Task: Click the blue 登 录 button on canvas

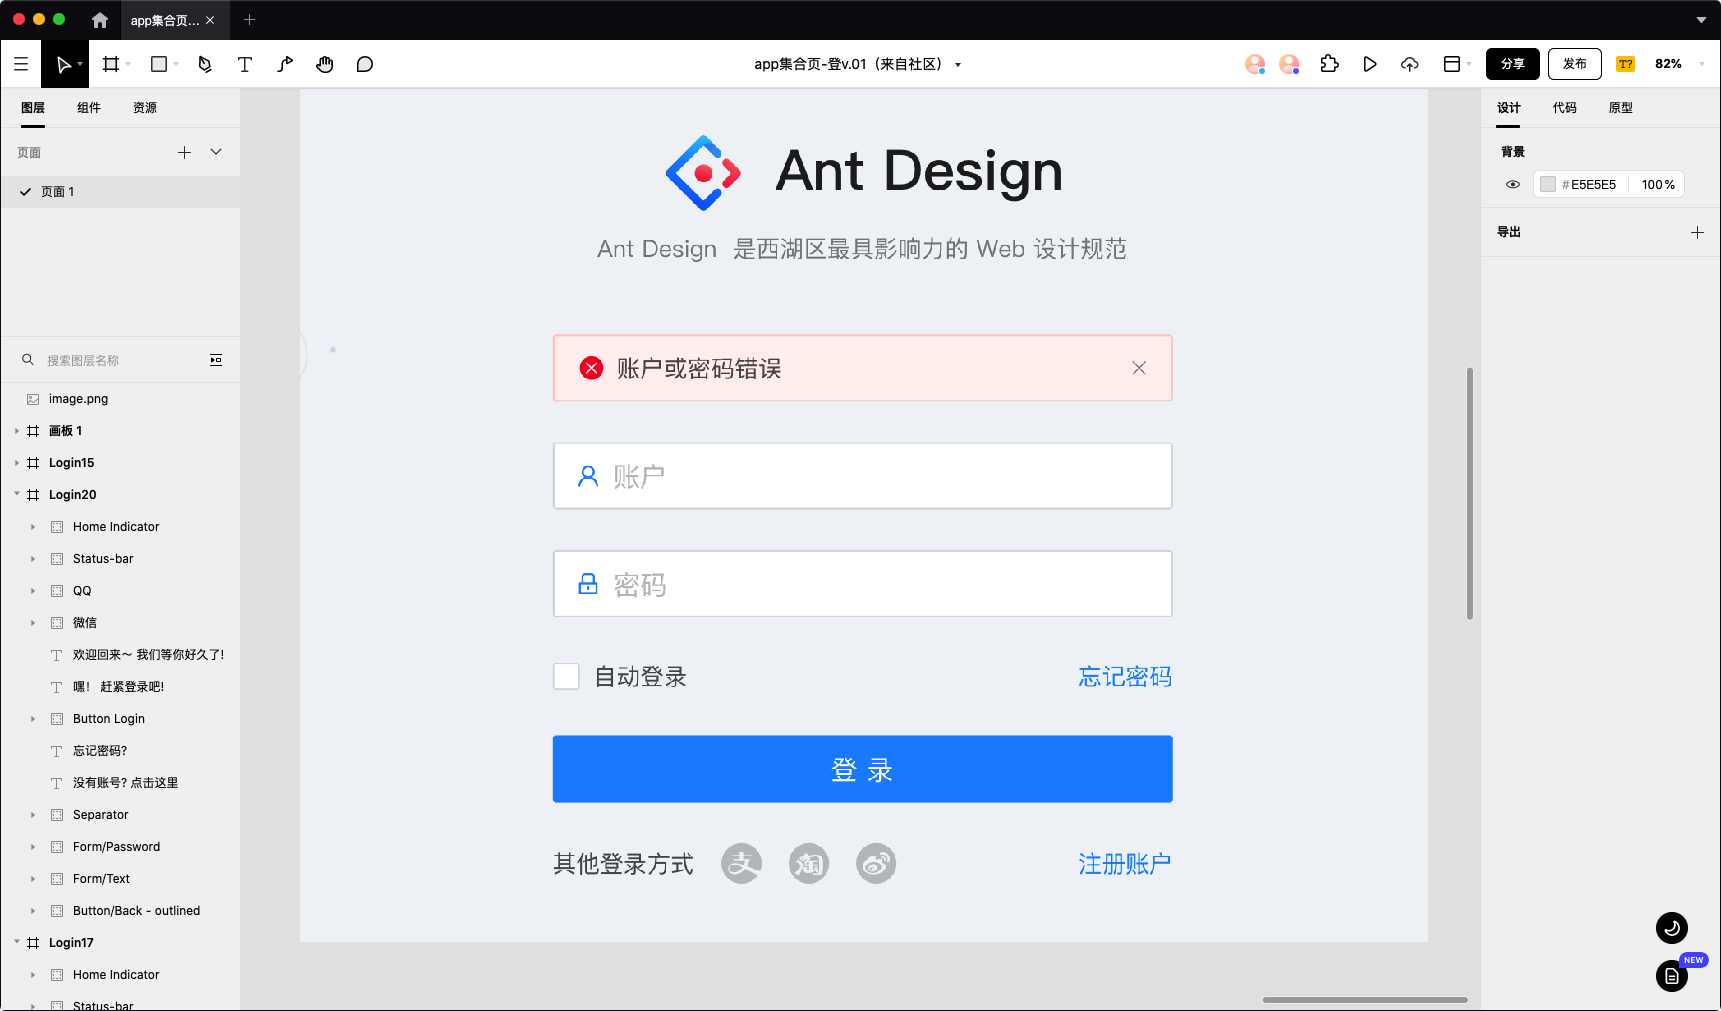Action: [x=862, y=769]
